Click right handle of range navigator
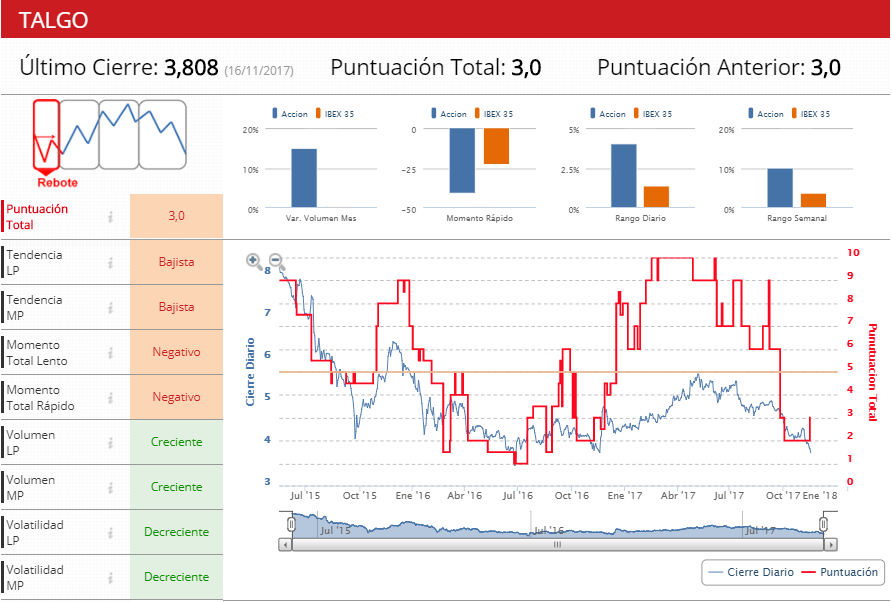This screenshot has width=892, height=602. pyautogui.click(x=823, y=523)
